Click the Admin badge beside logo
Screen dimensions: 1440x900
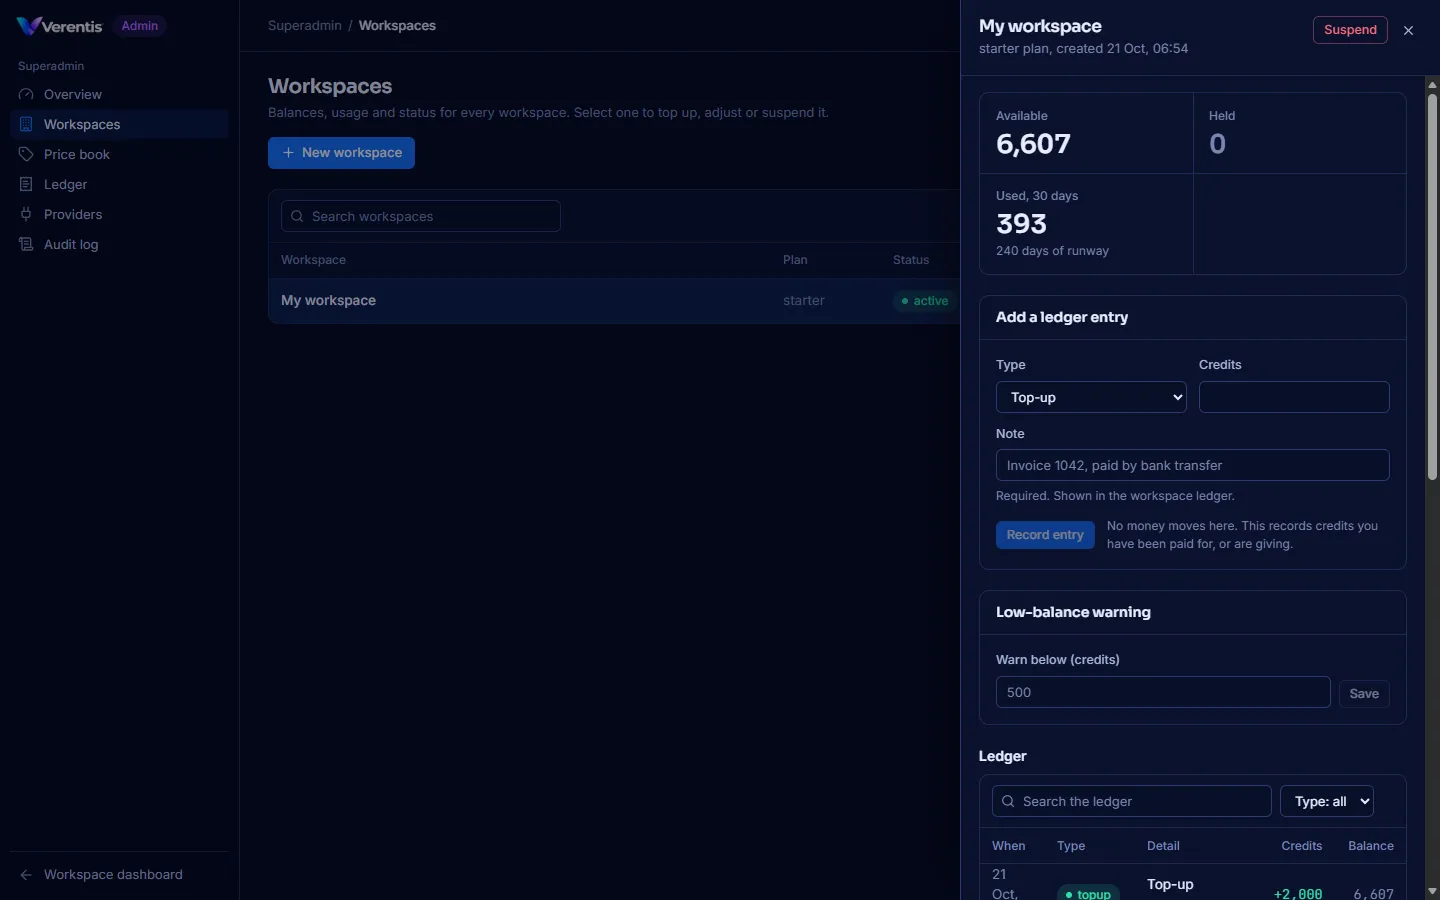click(139, 26)
